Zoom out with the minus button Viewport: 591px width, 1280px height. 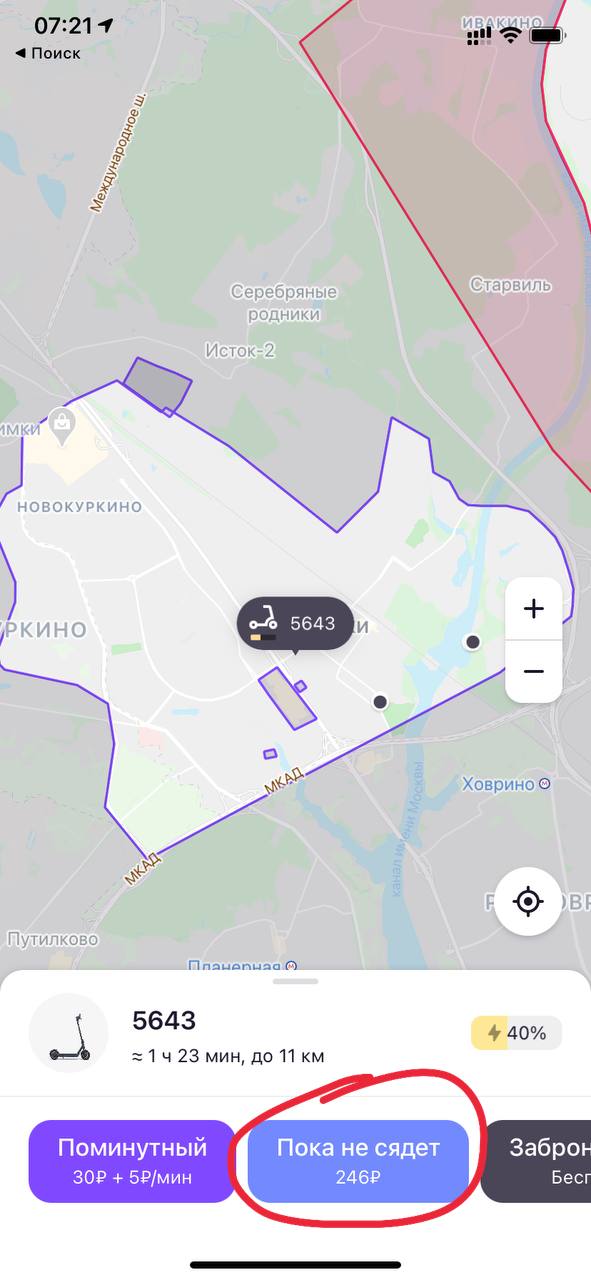click(x=533, y=671)
